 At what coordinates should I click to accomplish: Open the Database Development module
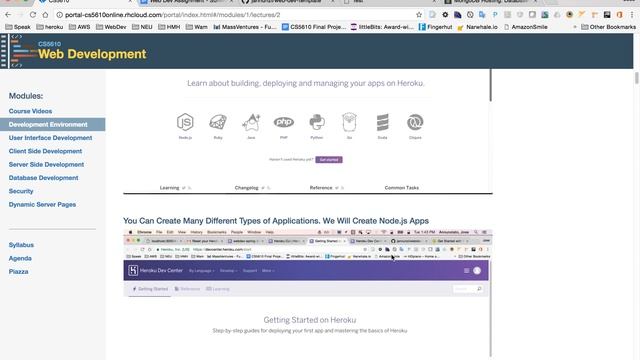pyautogui.click(x=43, y=178)
